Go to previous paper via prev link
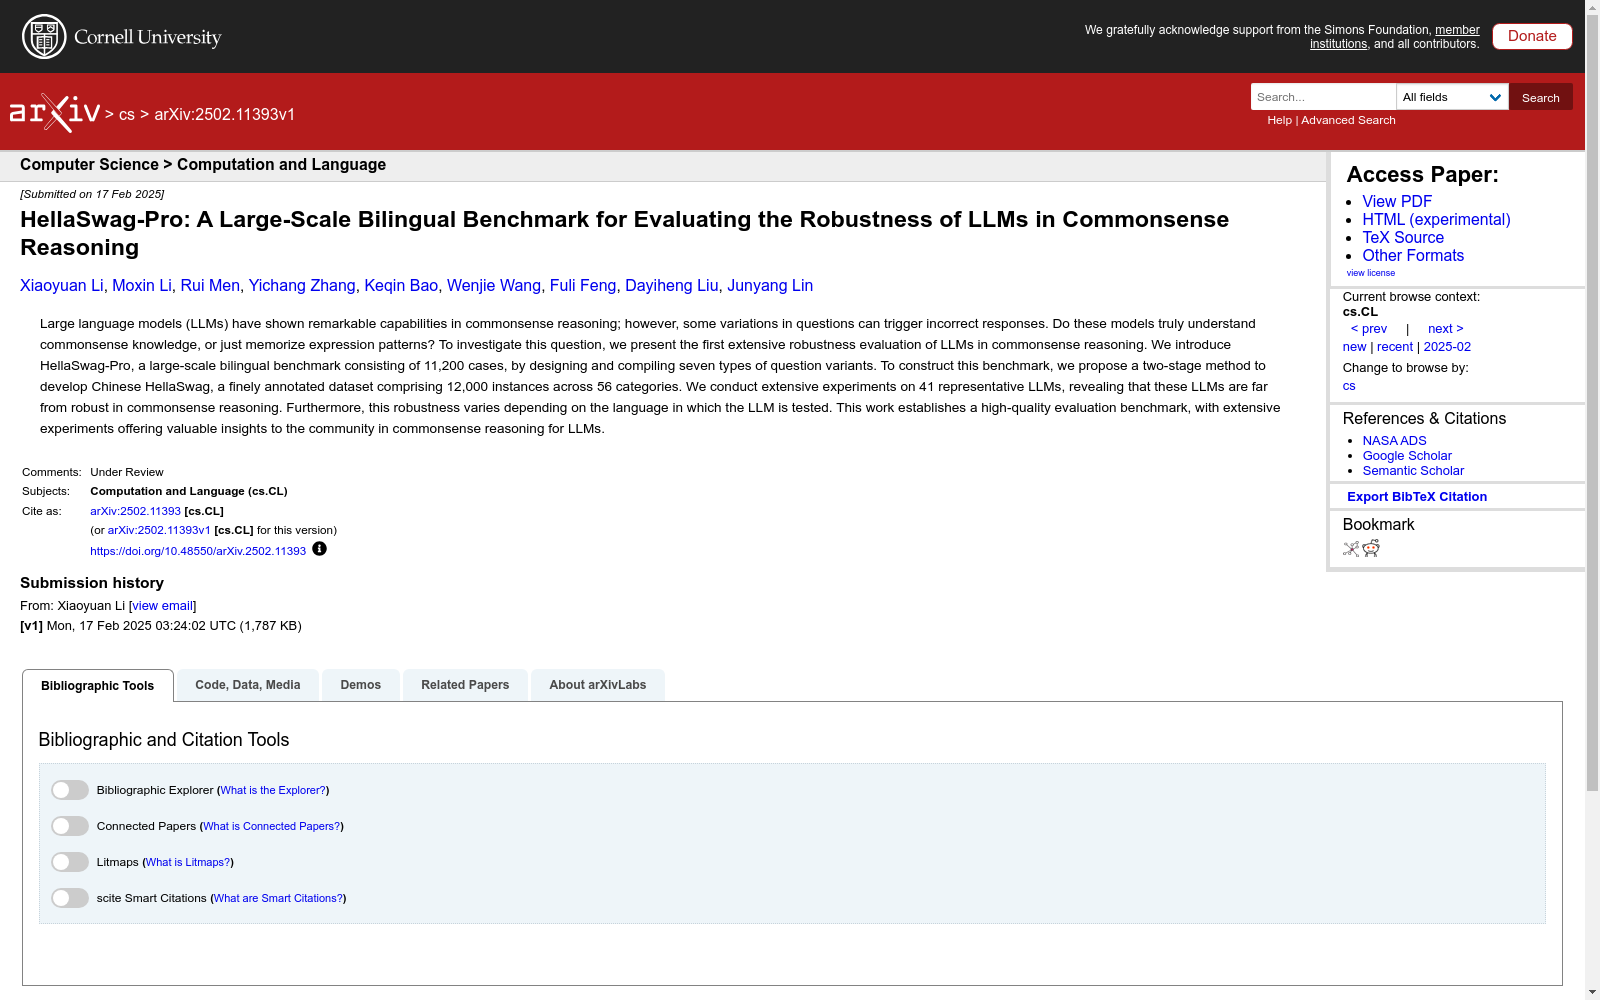Screen dimensions: 1600x1000 pyautogui.click(x=1369, y=329)
